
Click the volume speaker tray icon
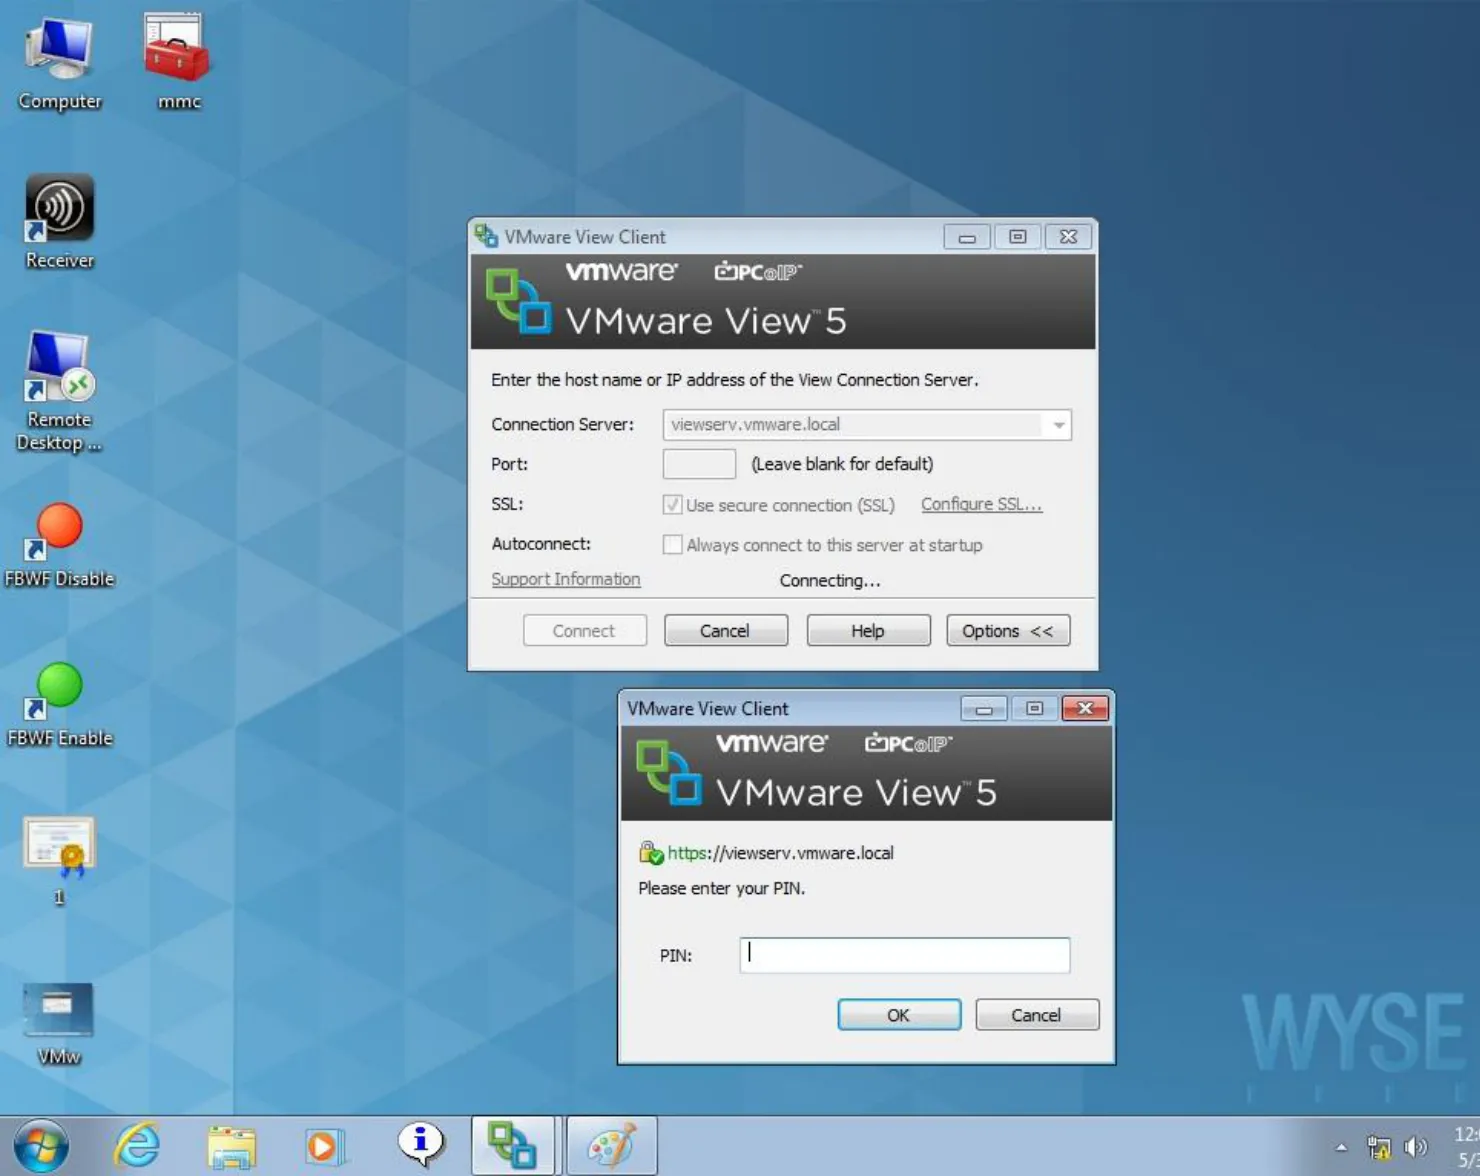click(1415, 1147)
